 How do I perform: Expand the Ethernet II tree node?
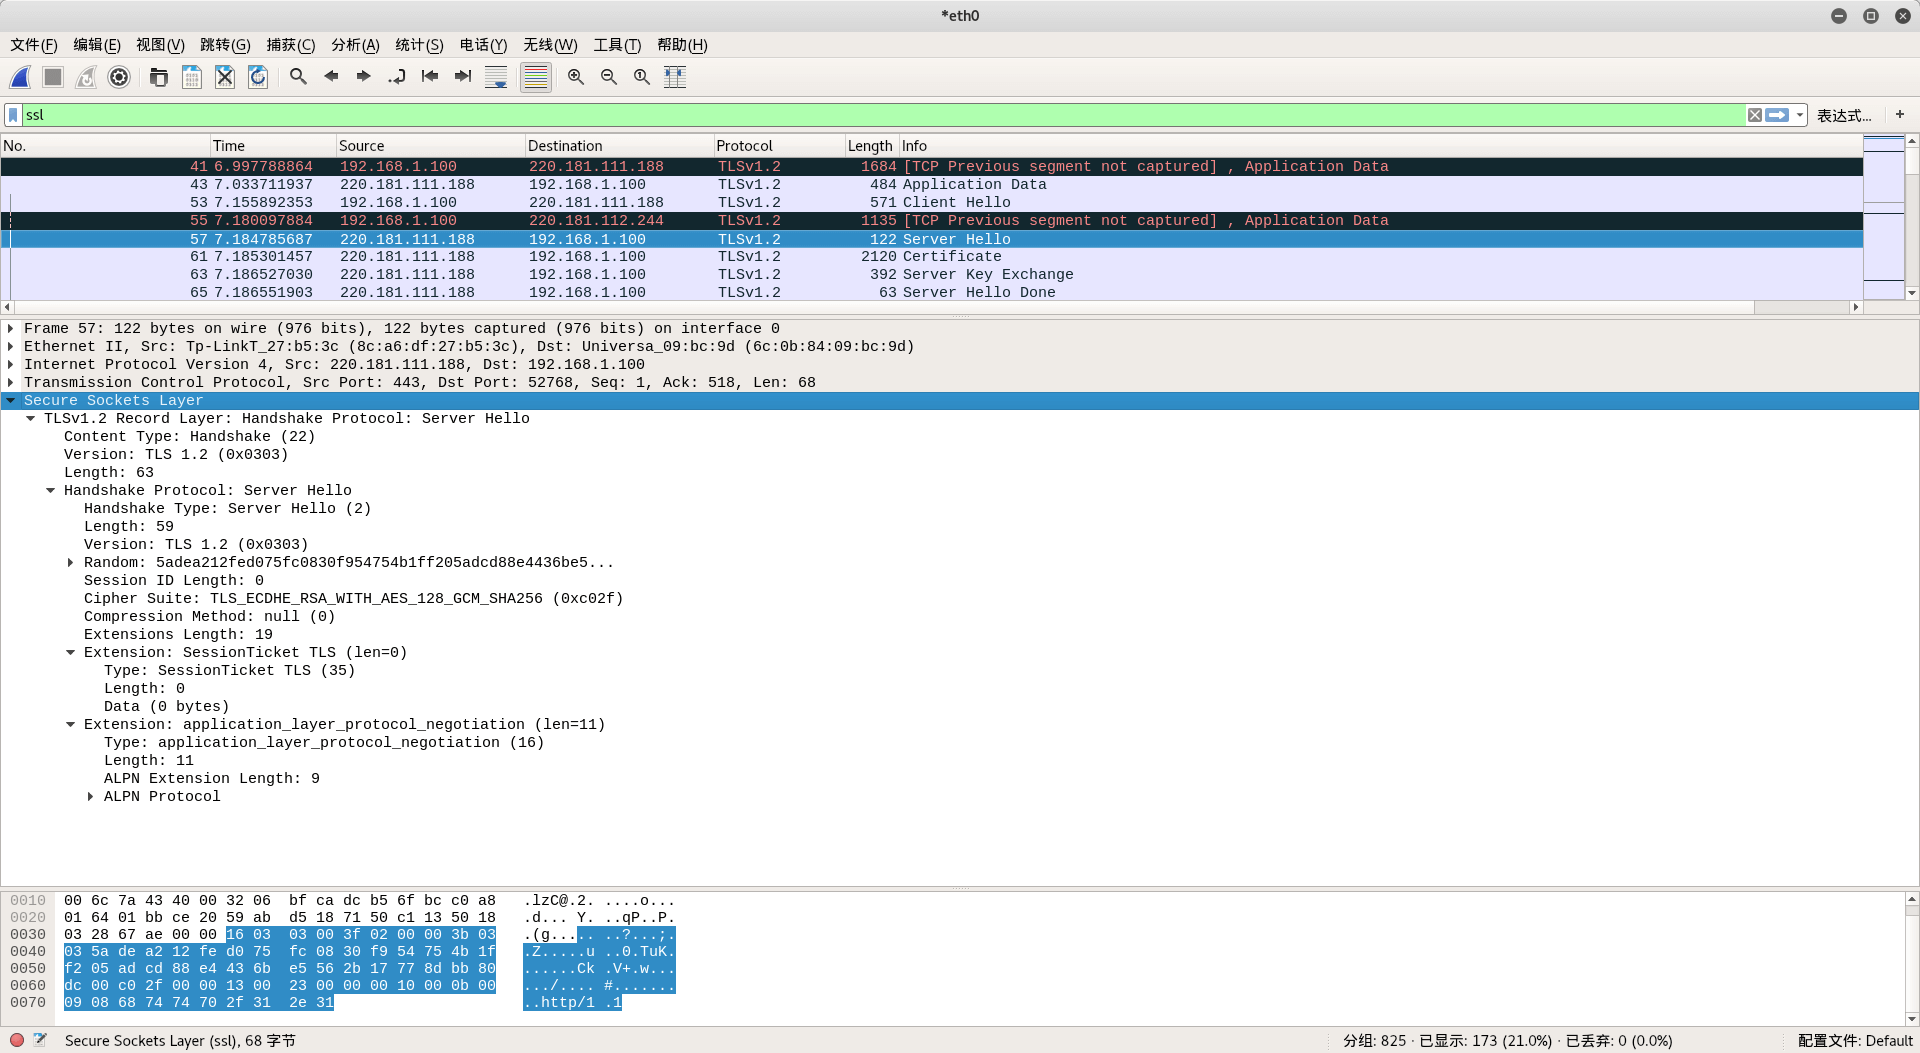(11, 346)
